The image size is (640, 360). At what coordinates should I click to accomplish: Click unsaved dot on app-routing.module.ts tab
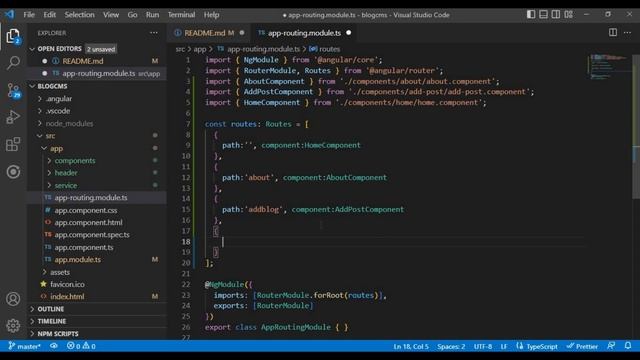click(349, 33)
